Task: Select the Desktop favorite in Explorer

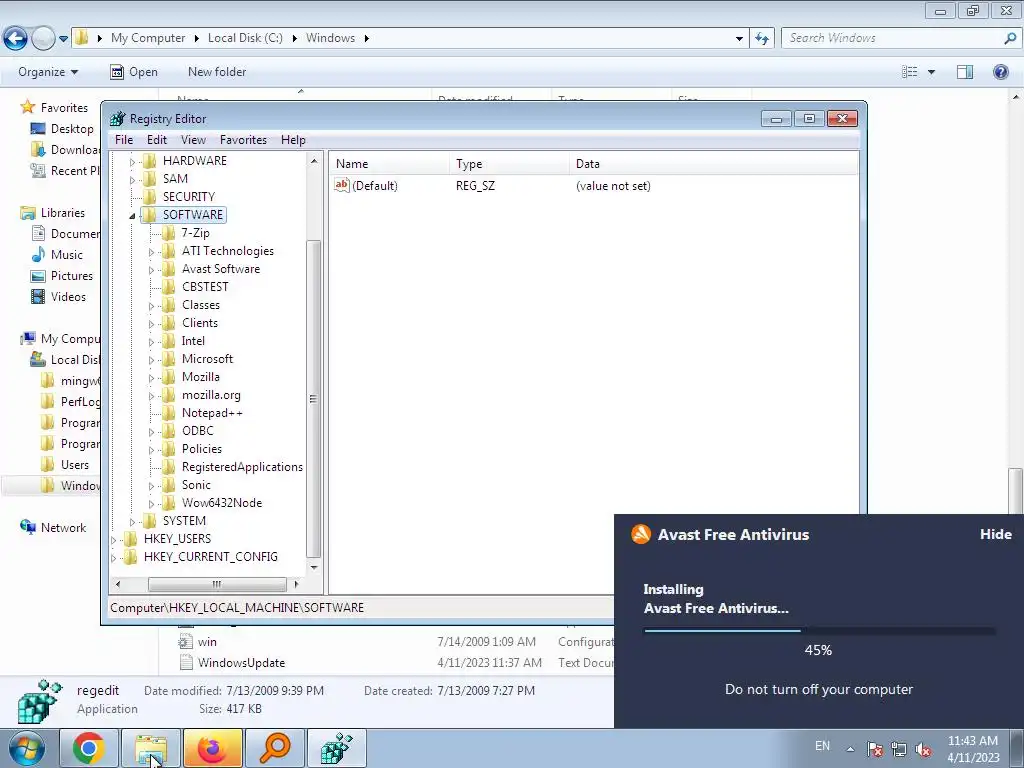Action: [x=72, y=129]
